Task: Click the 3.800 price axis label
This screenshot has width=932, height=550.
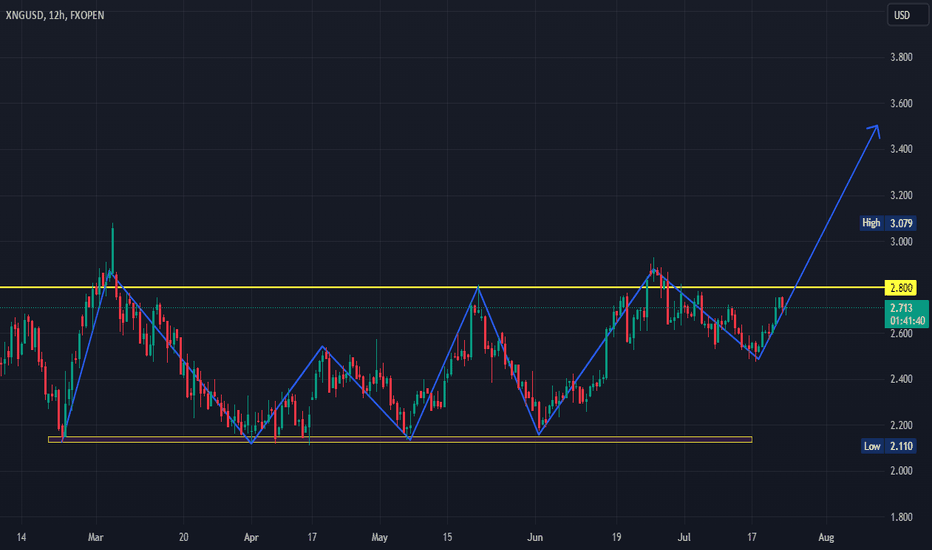Action: [901, 57]
